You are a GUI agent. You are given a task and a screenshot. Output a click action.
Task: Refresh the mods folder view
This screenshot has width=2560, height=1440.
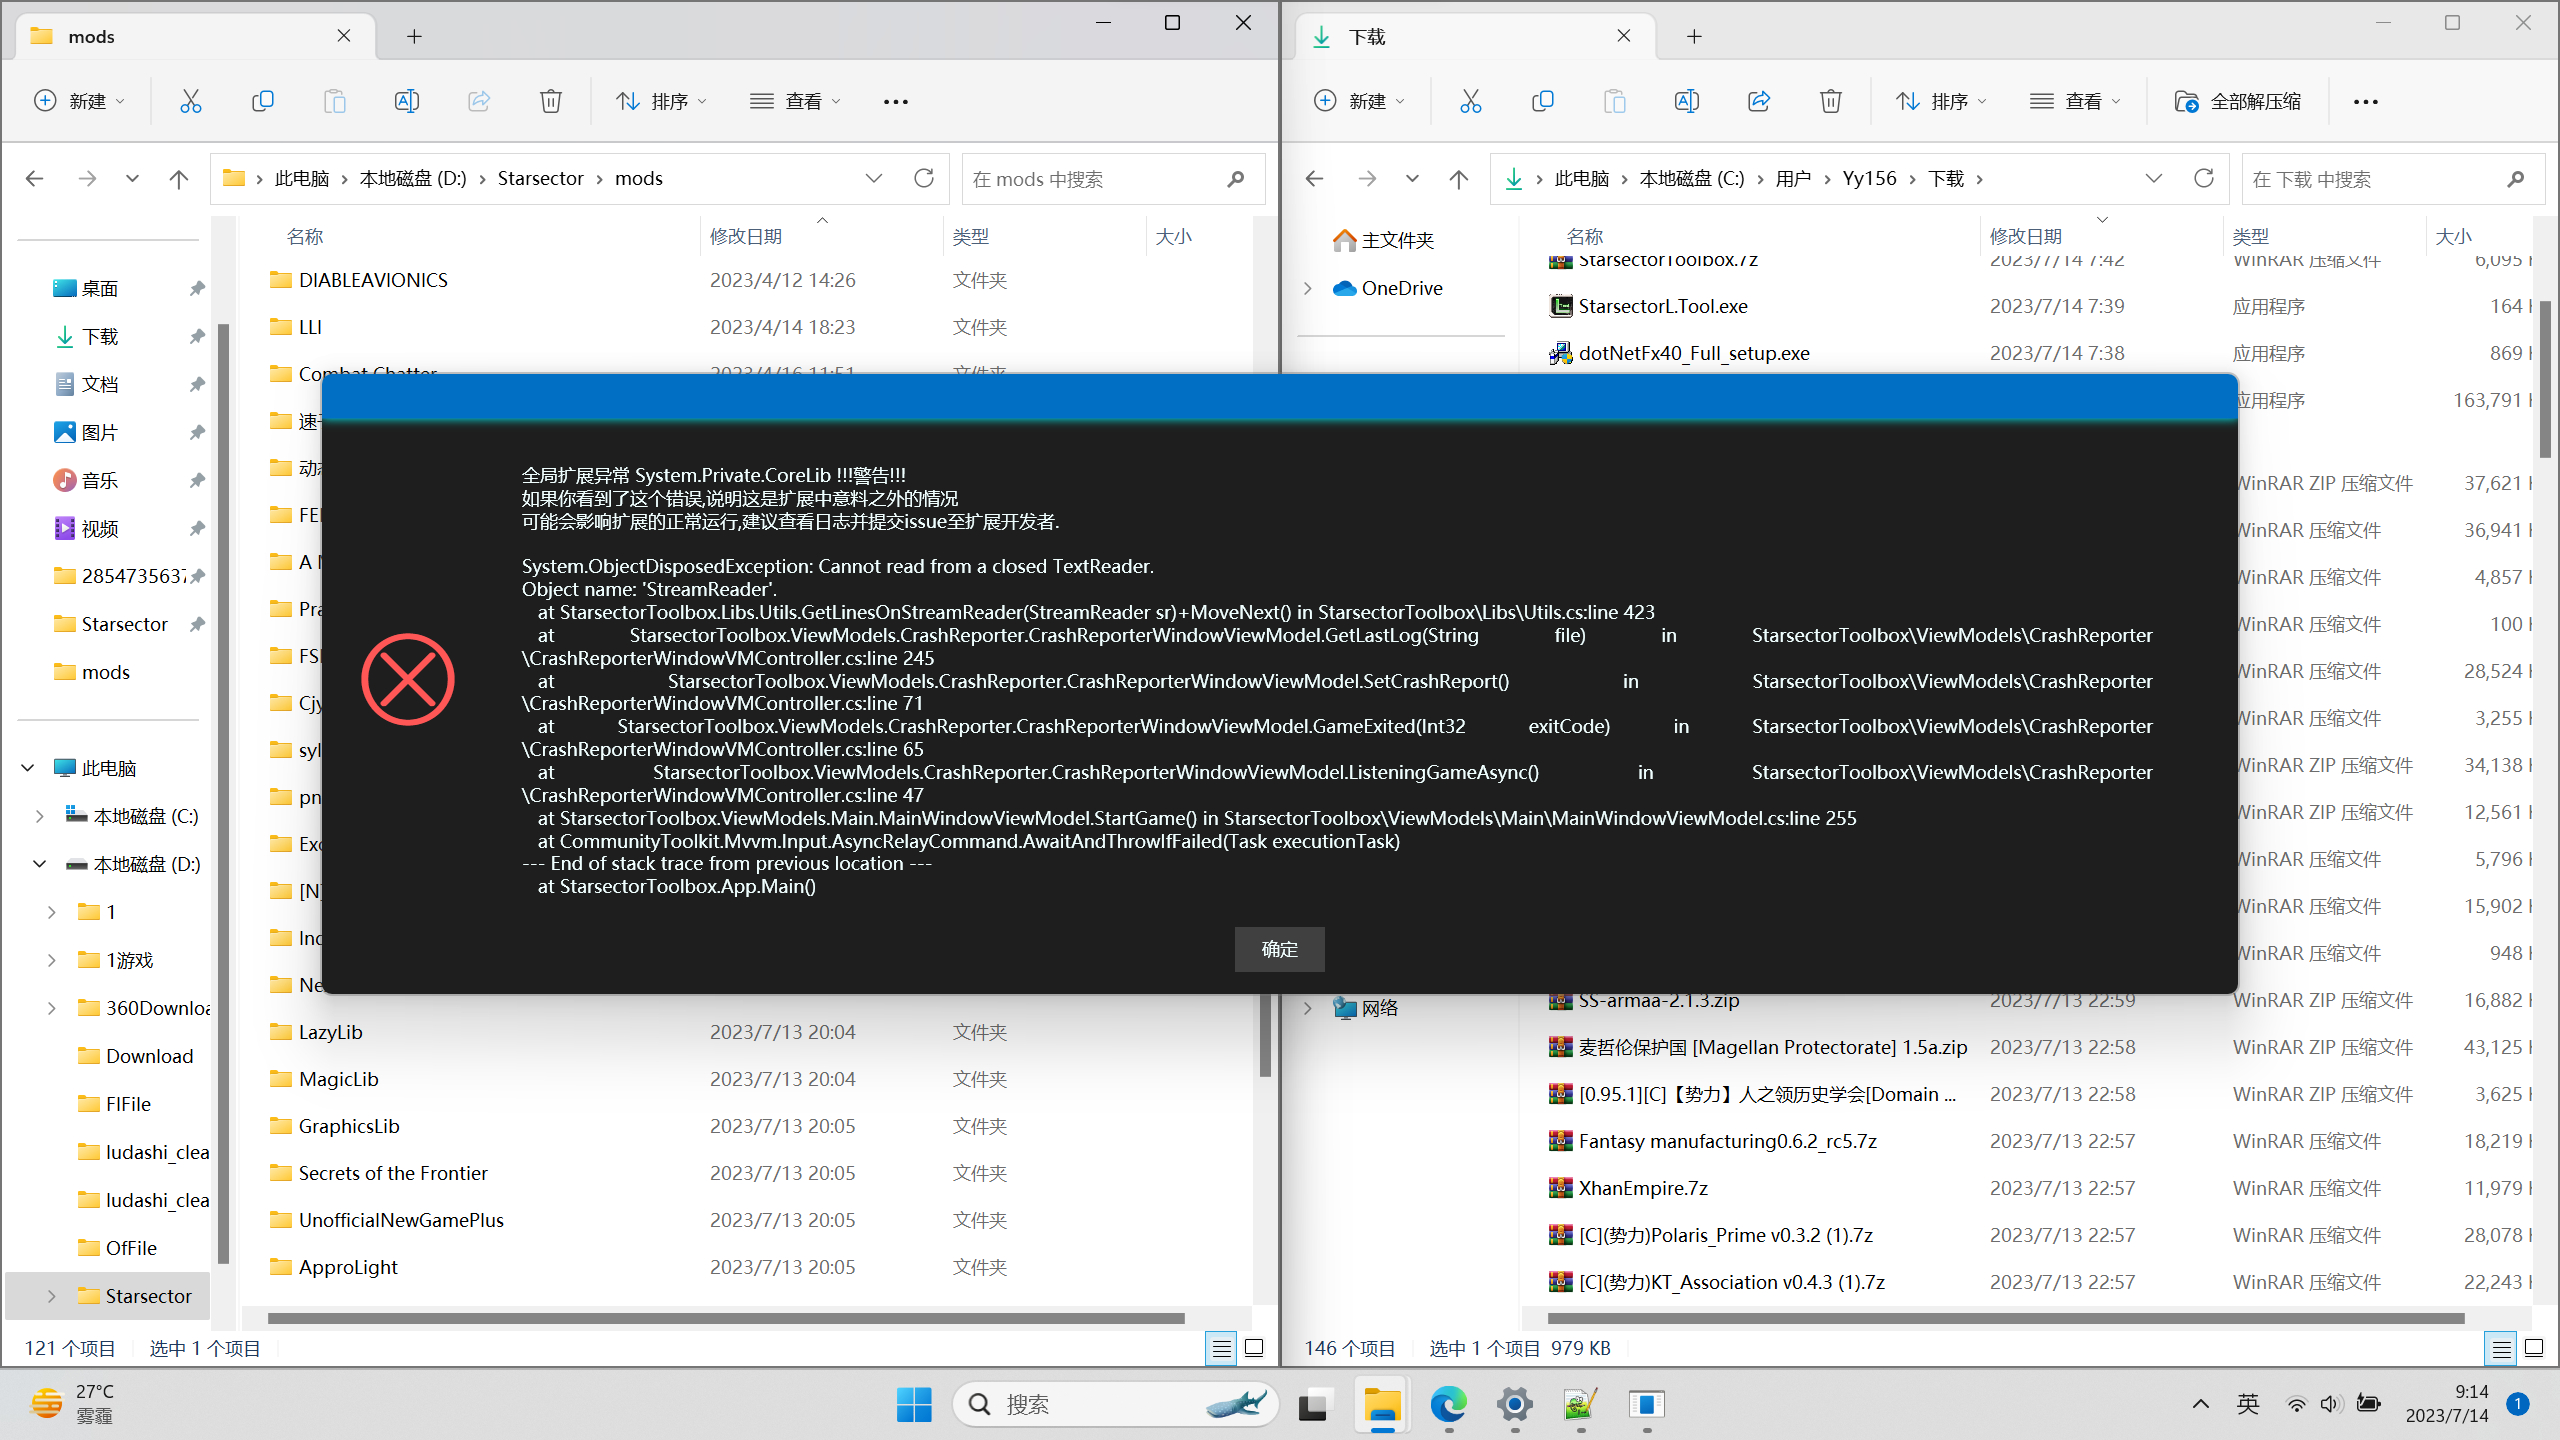click(x=924, y=178)
